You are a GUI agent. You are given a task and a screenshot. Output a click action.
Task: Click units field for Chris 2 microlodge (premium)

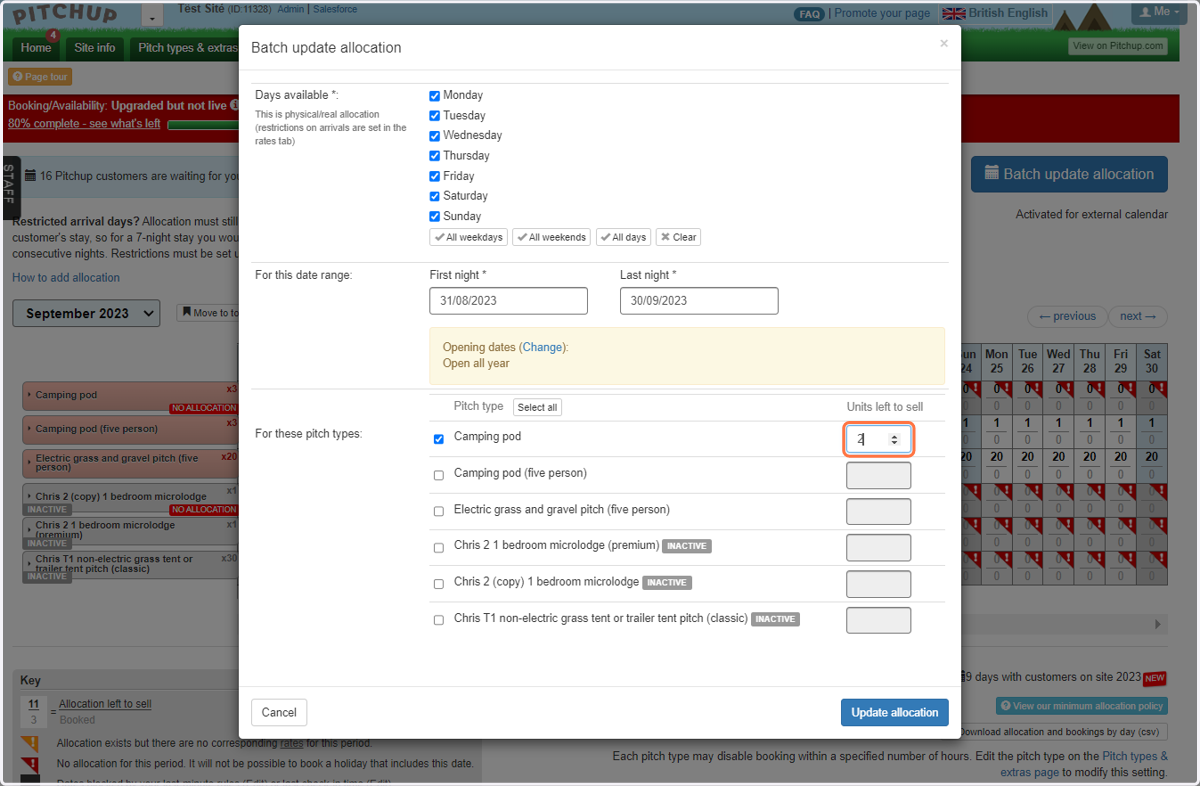(878, 548)
